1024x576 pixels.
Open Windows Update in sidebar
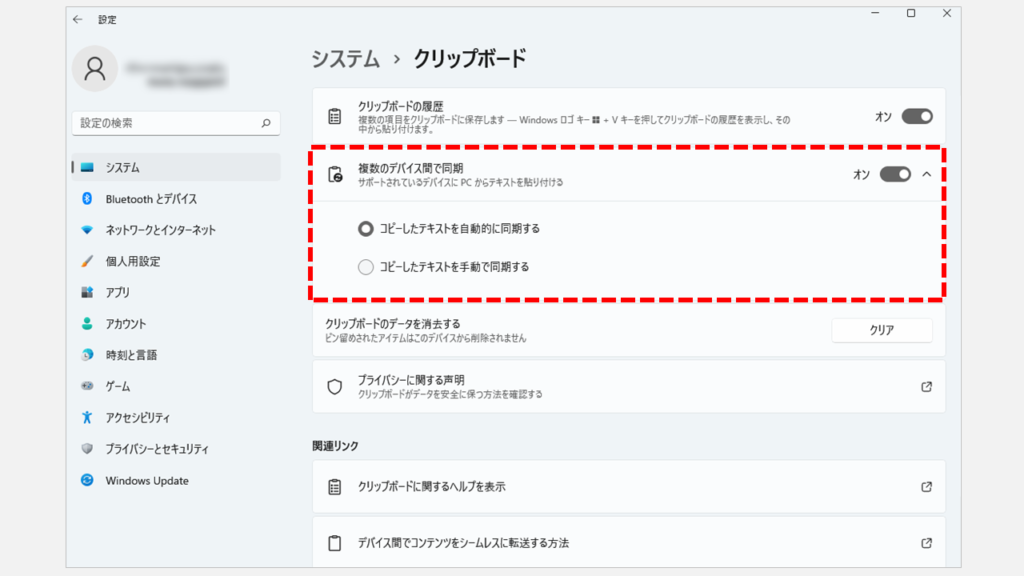[146, 481]
